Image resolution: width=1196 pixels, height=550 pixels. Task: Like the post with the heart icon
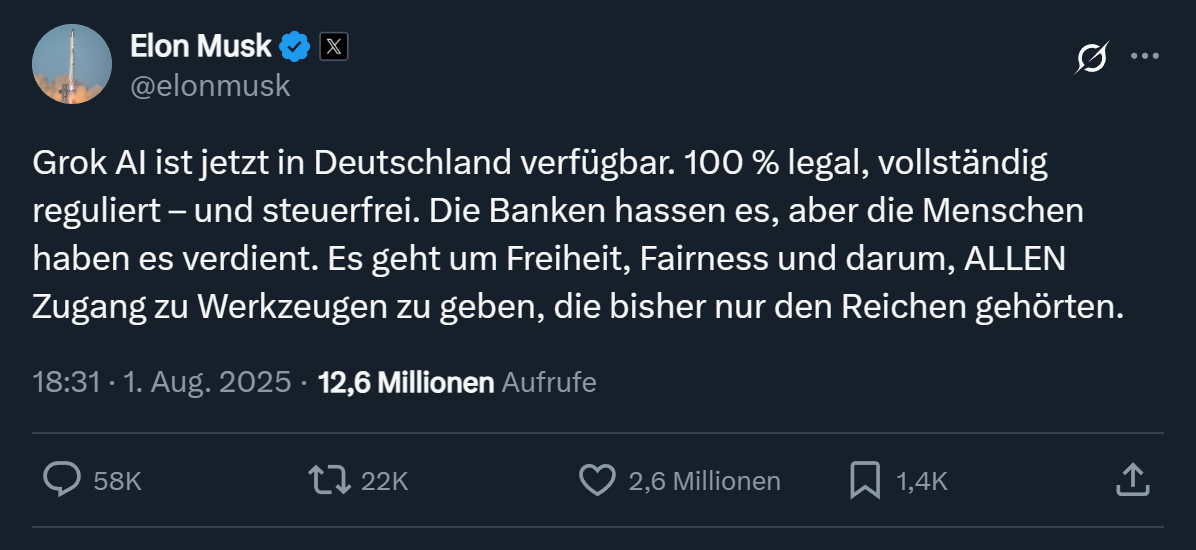[597, 480]
